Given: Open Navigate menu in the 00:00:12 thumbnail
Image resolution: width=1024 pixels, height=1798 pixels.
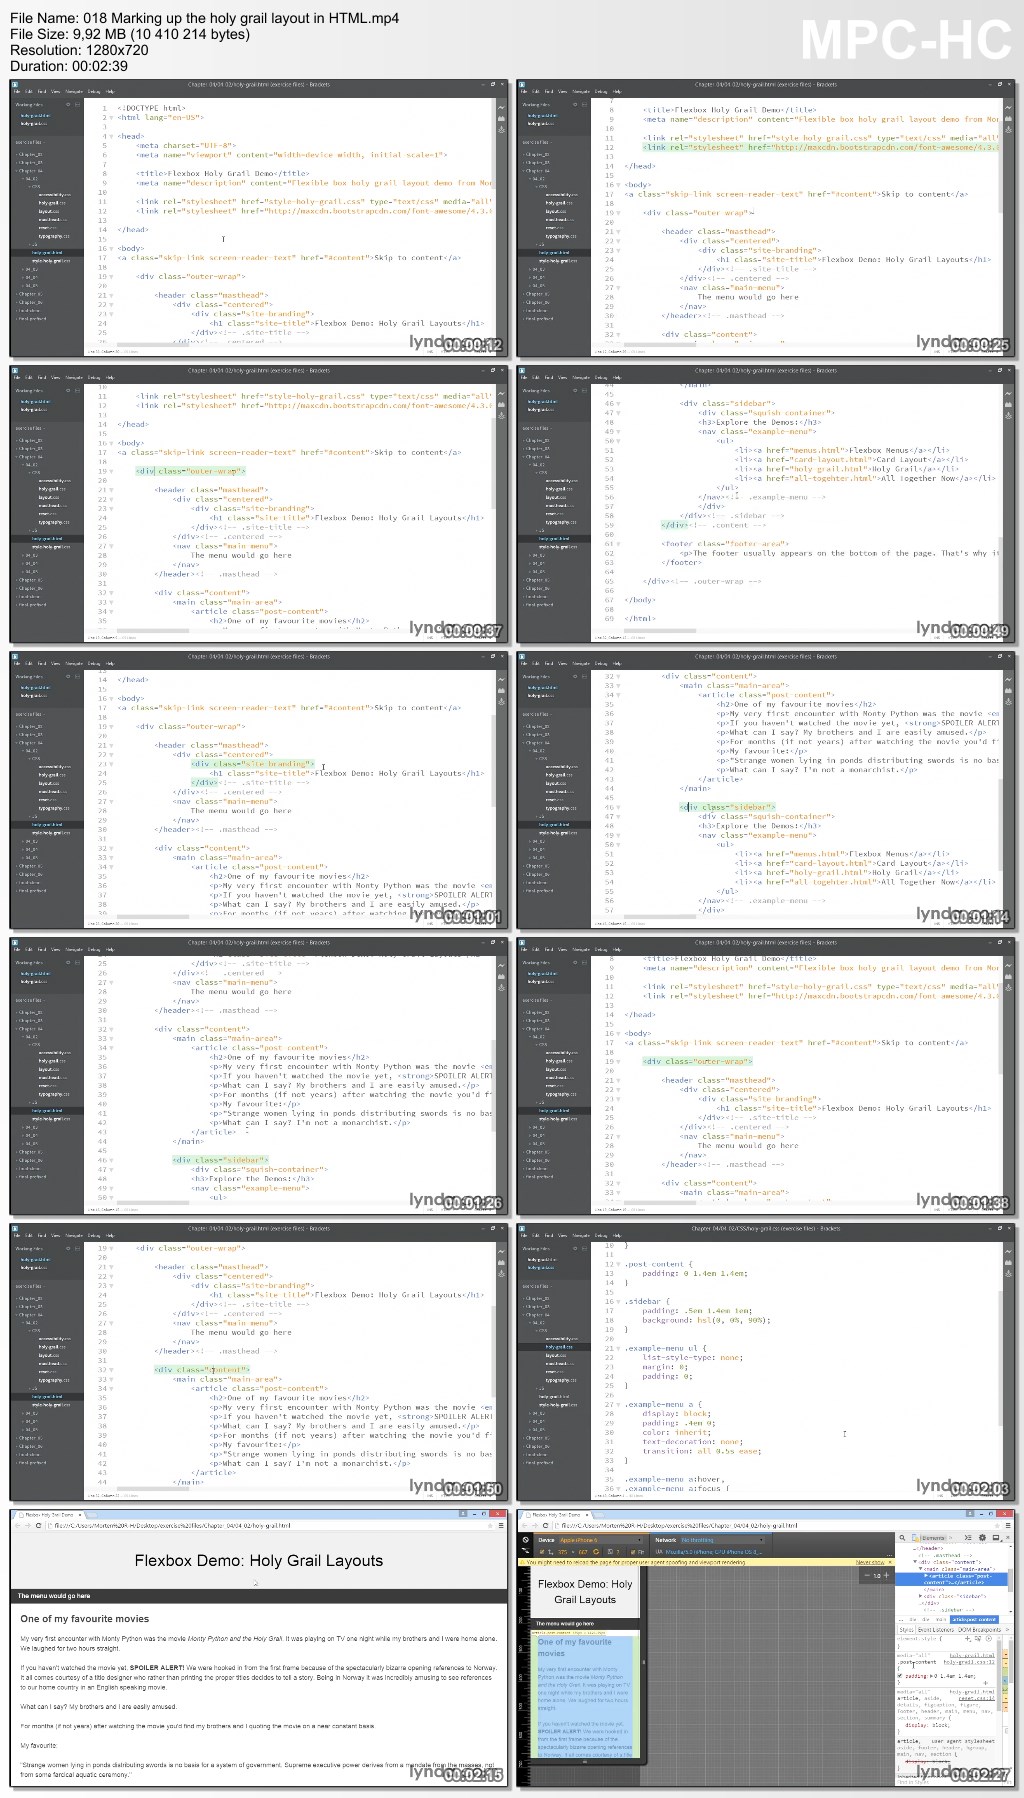Looking at the screenshot, I should click(x=74, y=91).
